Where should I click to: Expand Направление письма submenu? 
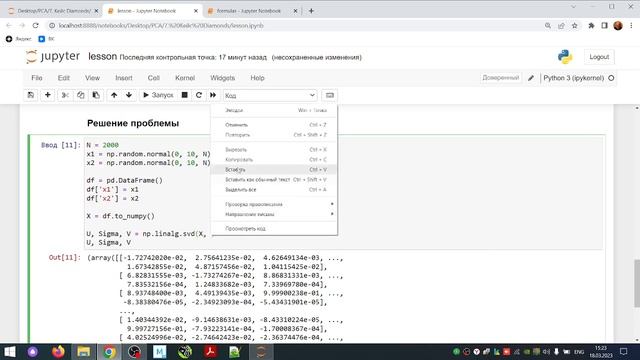click(275, 214)
